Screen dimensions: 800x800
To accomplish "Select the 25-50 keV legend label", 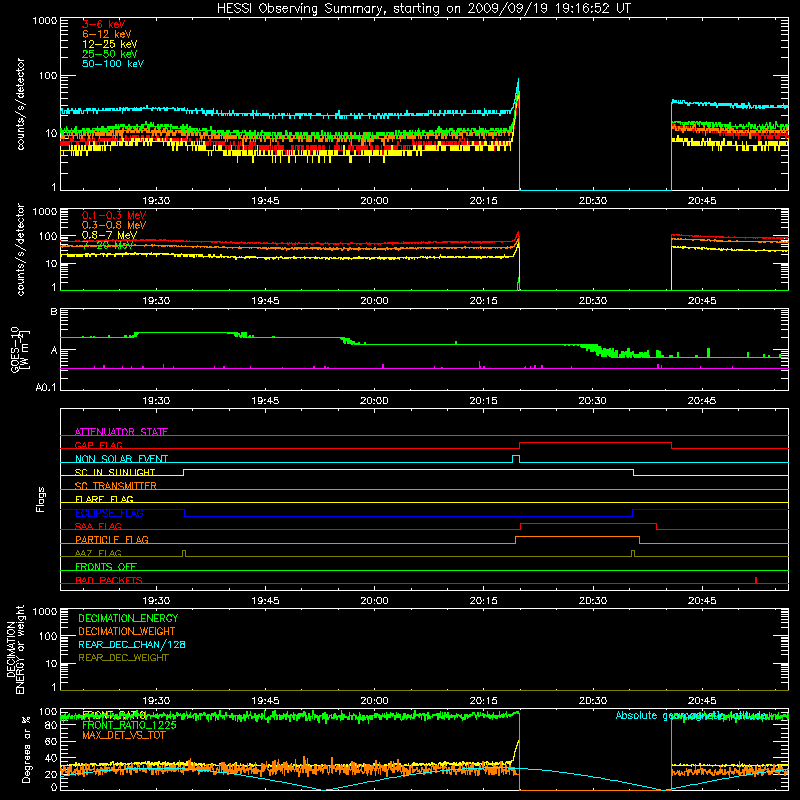I will [x=110, y=54].
